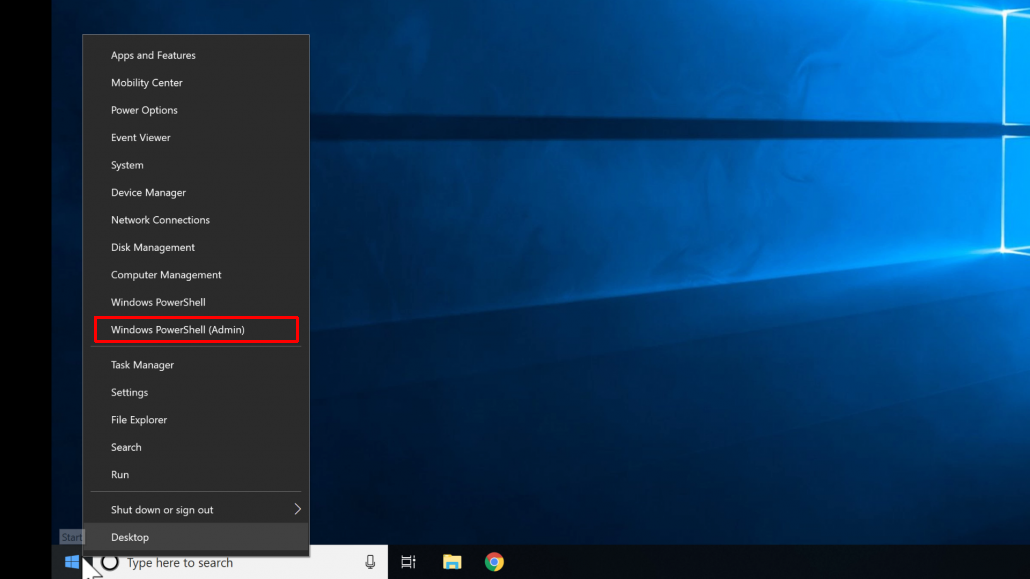
Task: Choose Settings in the menu
Action: click(x=196, y=392)
